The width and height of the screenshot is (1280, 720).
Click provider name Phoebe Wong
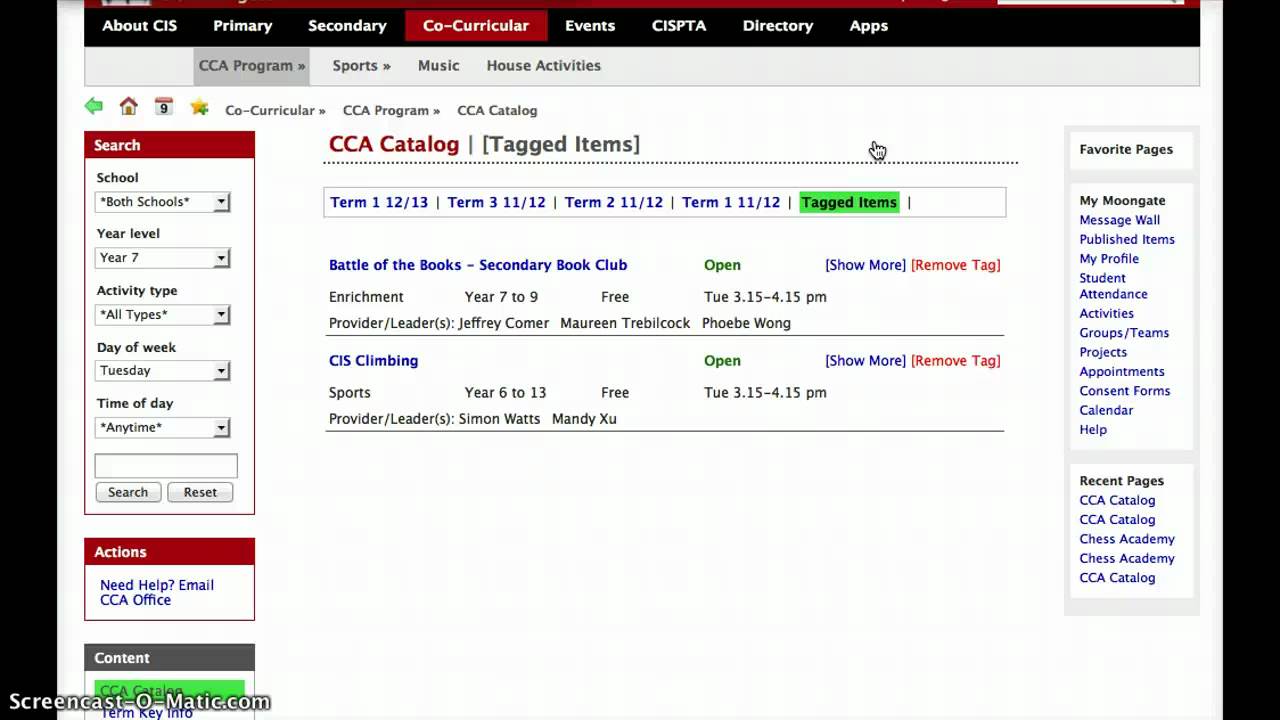coord(746,324)
